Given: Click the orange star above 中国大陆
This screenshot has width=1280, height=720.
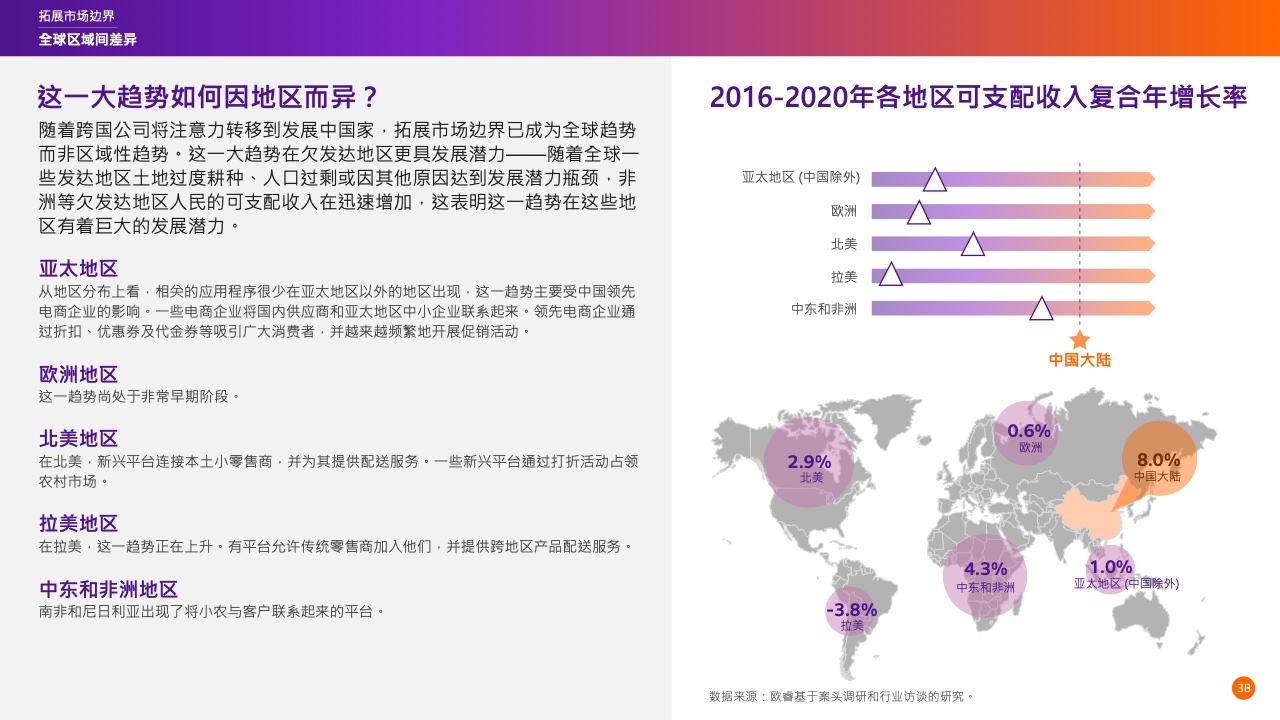Looking at the screenshot, I should 1079,340.
